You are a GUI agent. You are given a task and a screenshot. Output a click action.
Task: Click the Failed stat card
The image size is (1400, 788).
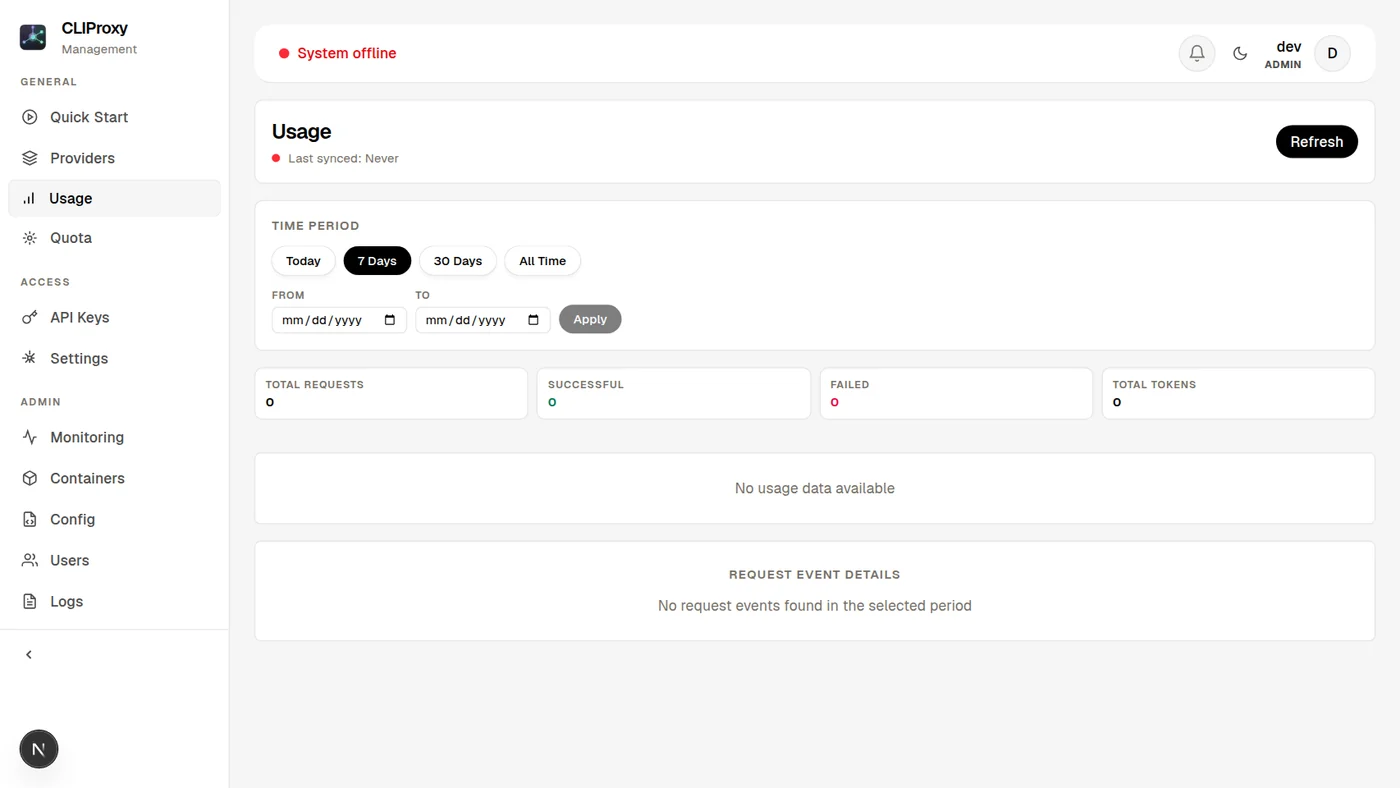coord(956,393)
